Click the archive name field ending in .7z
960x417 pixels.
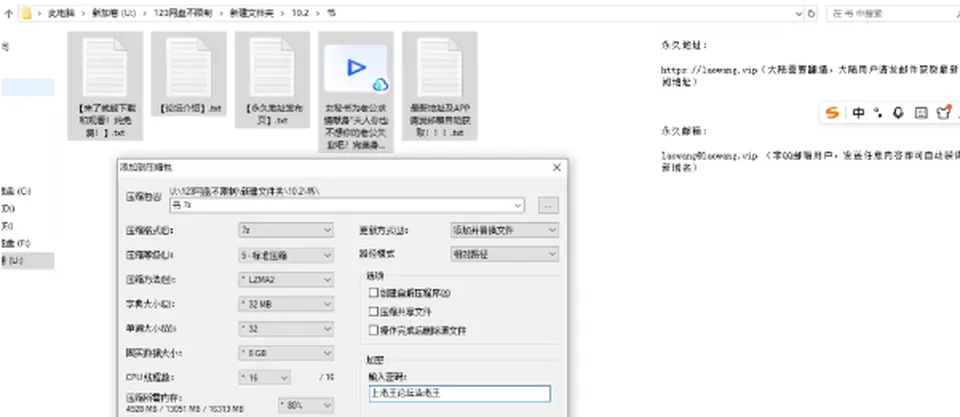point(347,206)
